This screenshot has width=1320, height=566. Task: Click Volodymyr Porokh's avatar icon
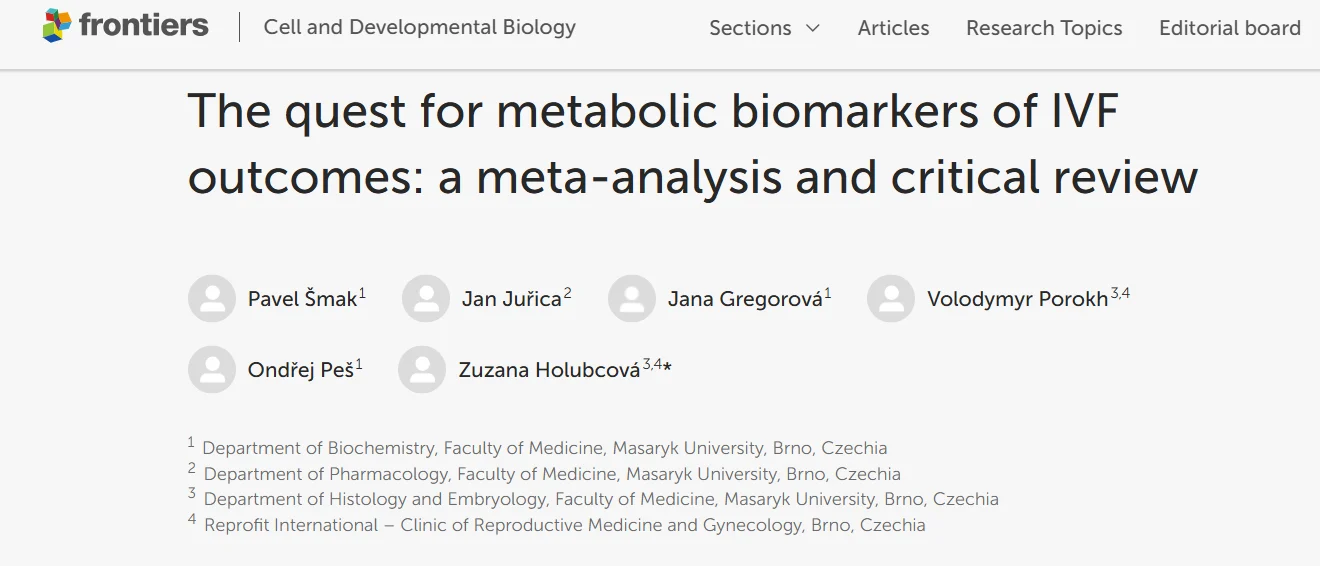click(x=891, y=298)
